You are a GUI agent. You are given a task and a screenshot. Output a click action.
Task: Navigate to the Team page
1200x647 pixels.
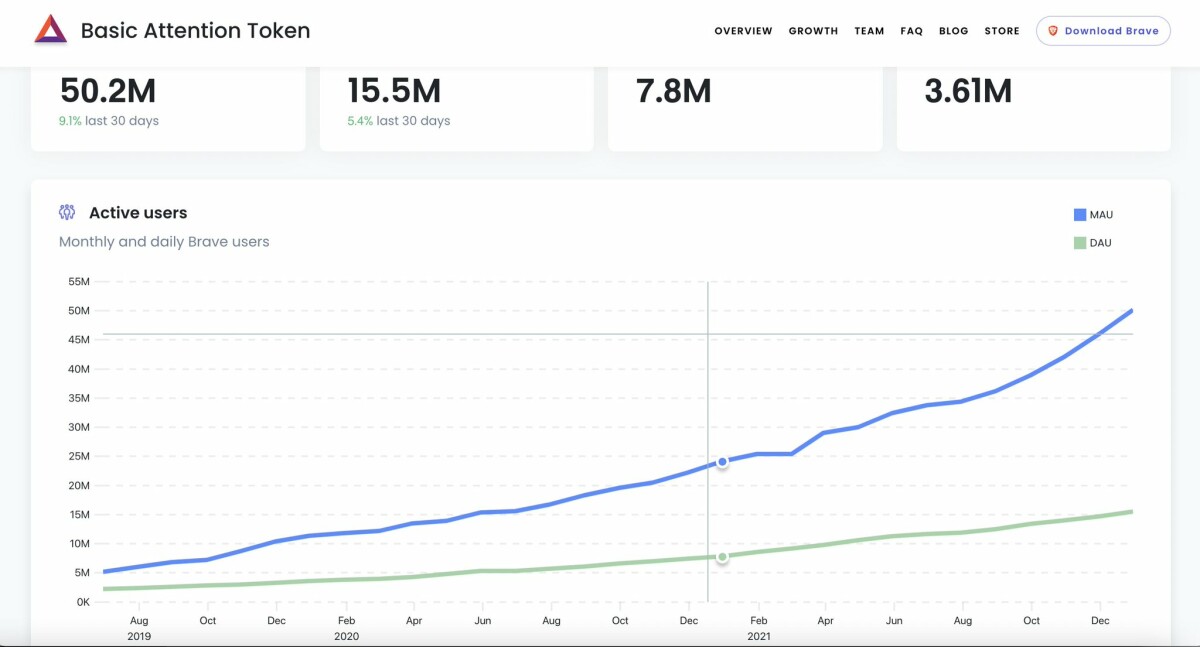pos(869,31)
